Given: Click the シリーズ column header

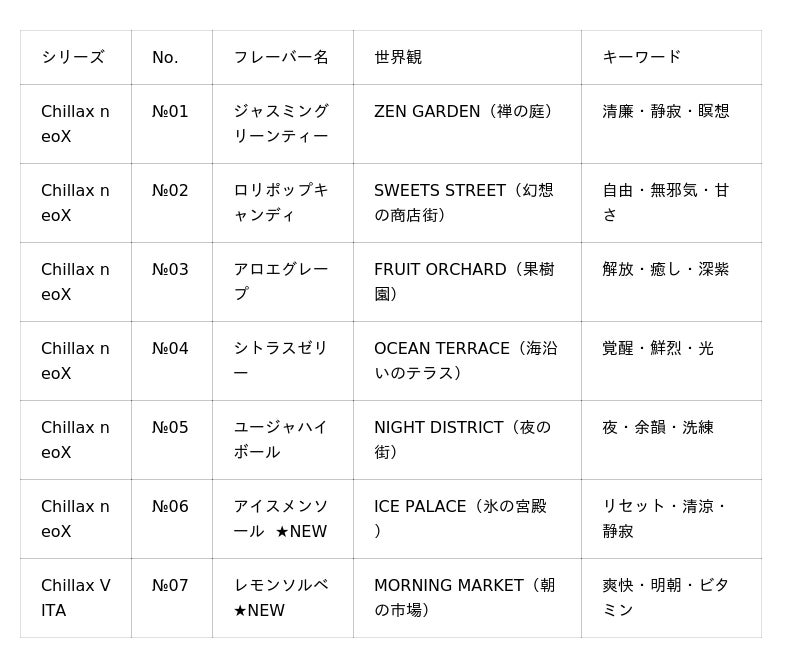Looking at the screenshot, I should (73, 57).
